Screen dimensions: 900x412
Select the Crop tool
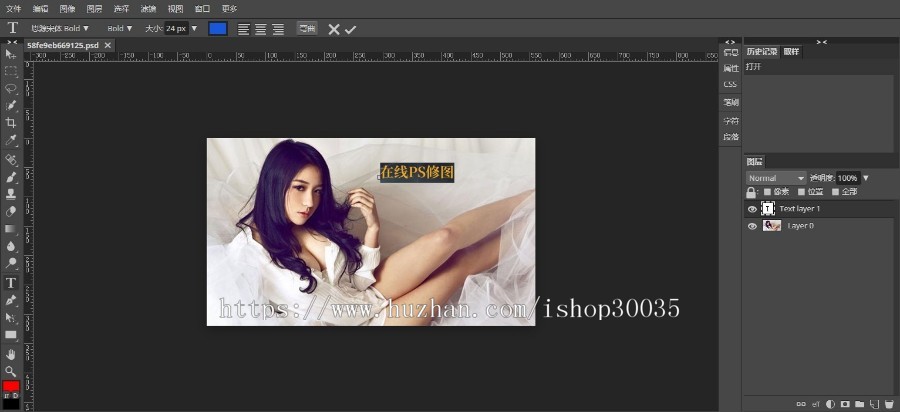(x=11, y=123)
